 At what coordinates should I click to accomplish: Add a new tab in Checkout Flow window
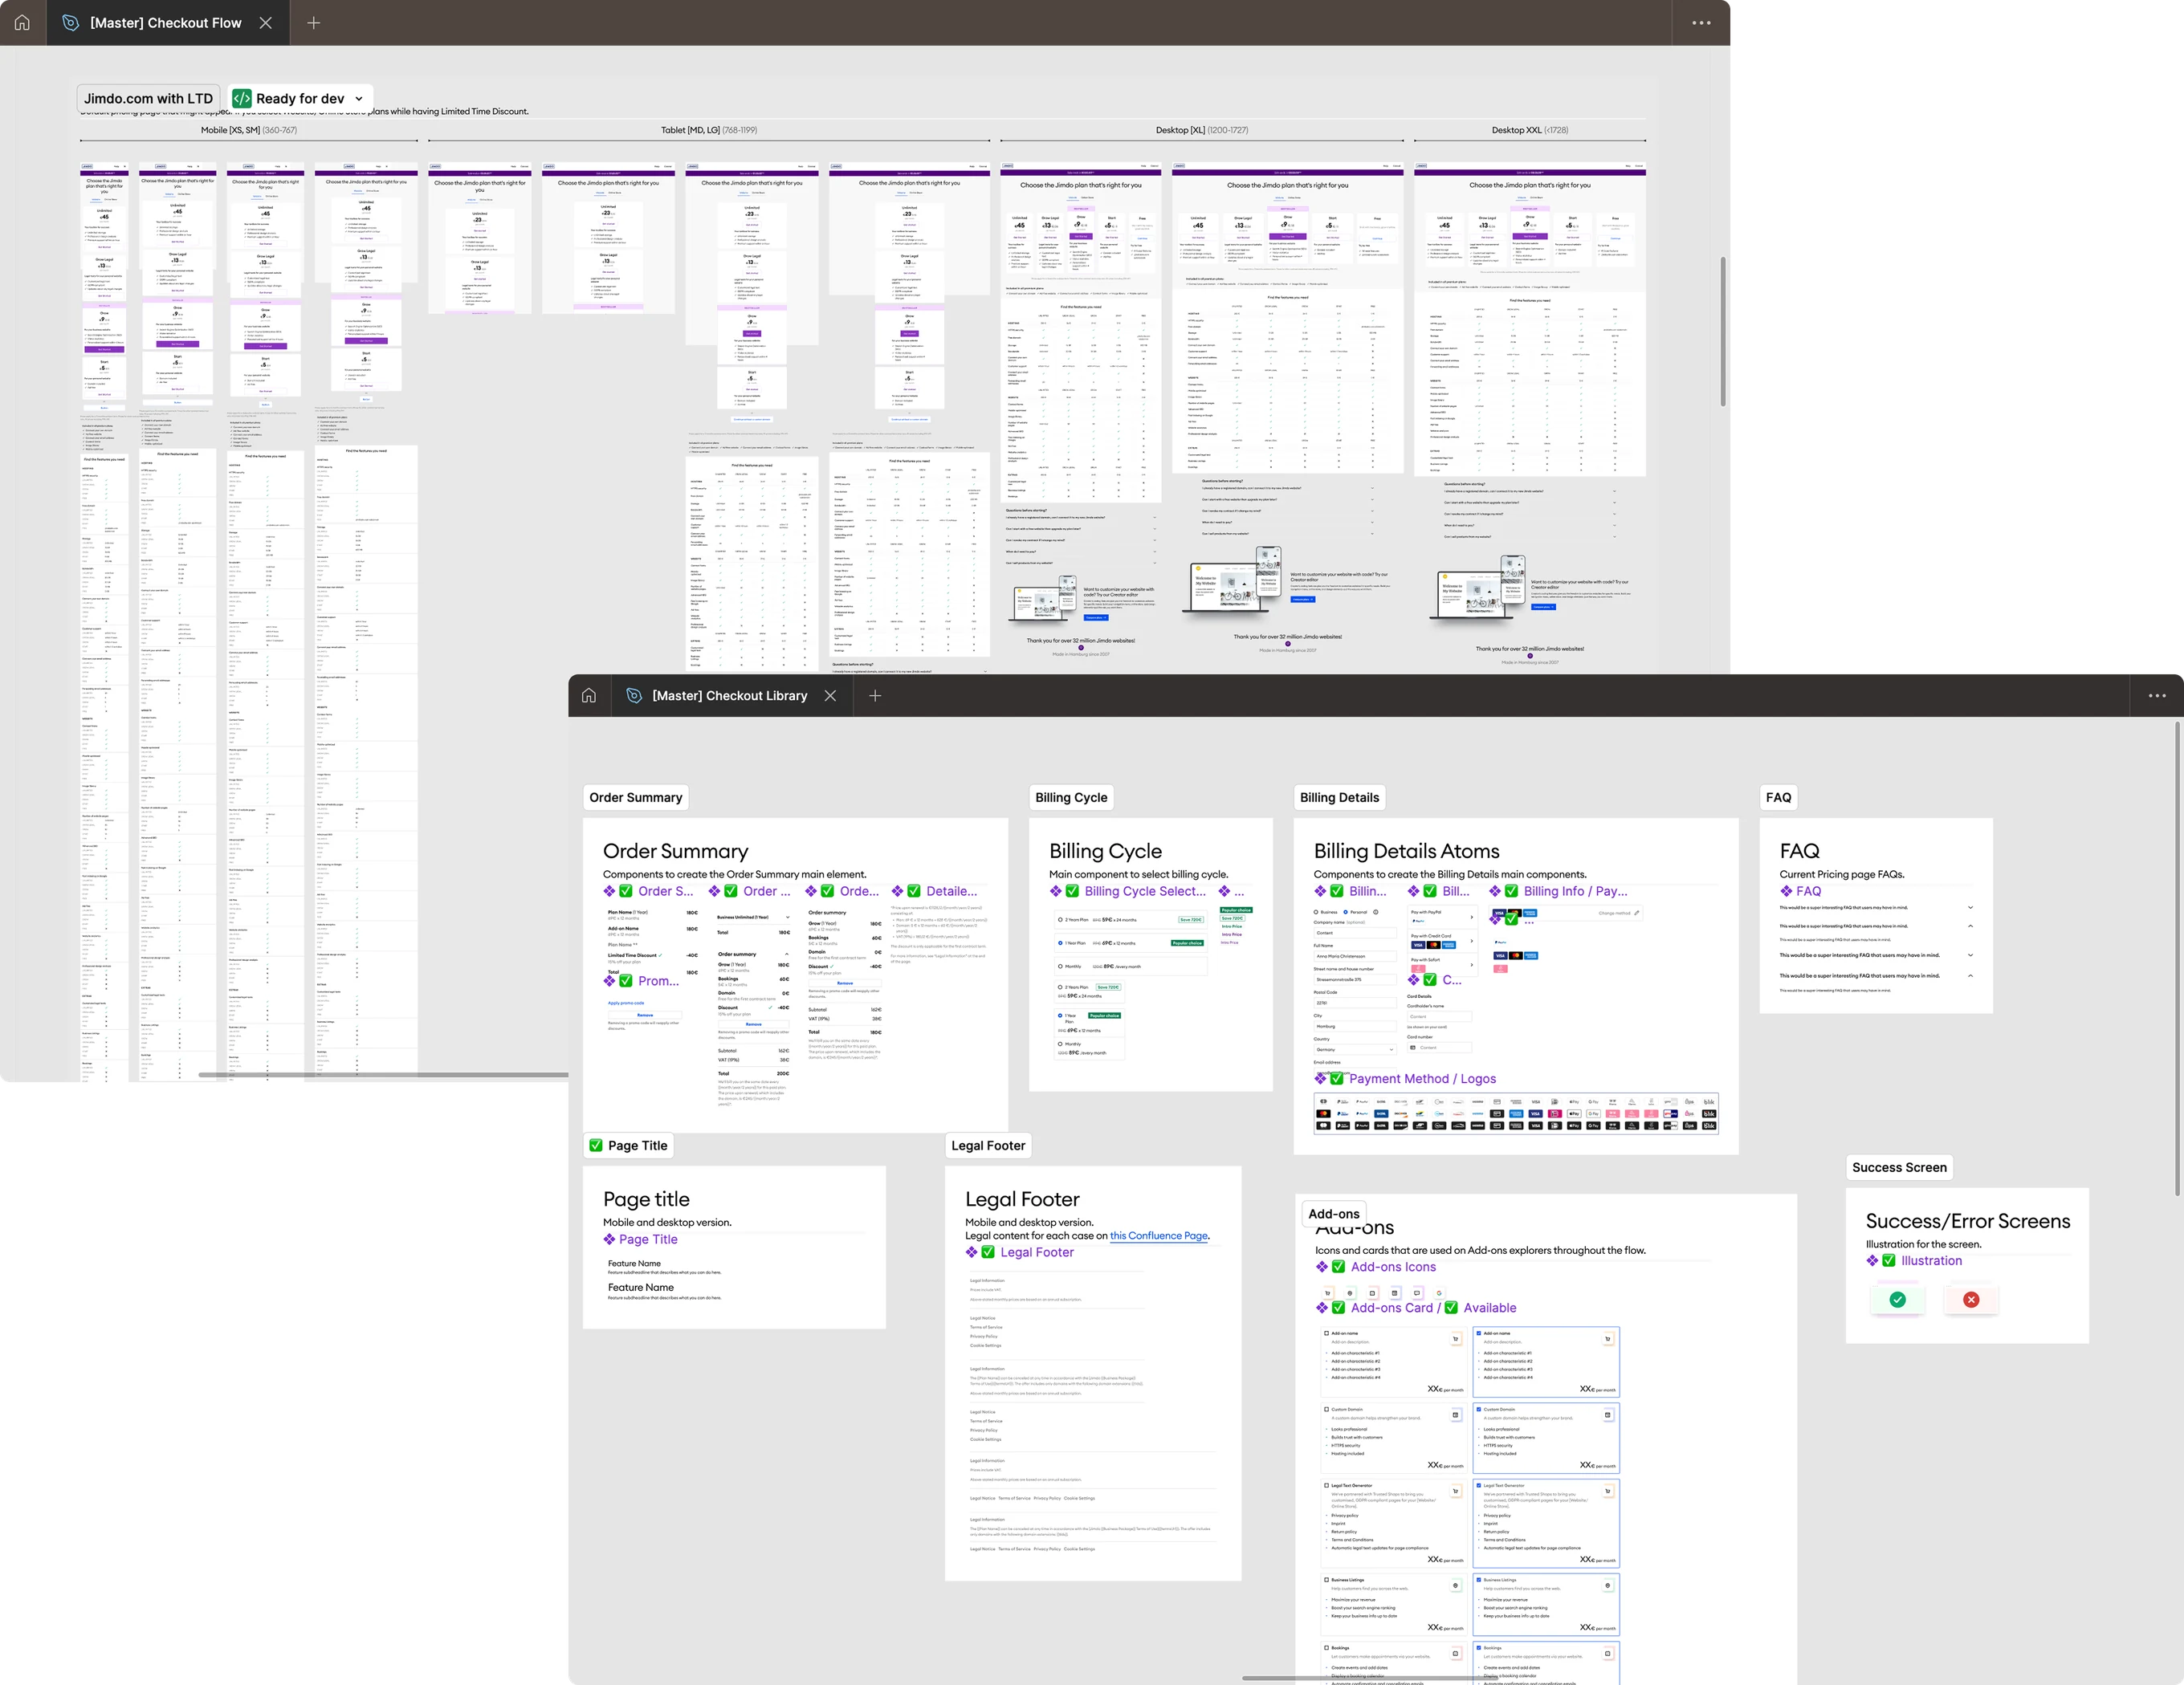click(313, 22)
